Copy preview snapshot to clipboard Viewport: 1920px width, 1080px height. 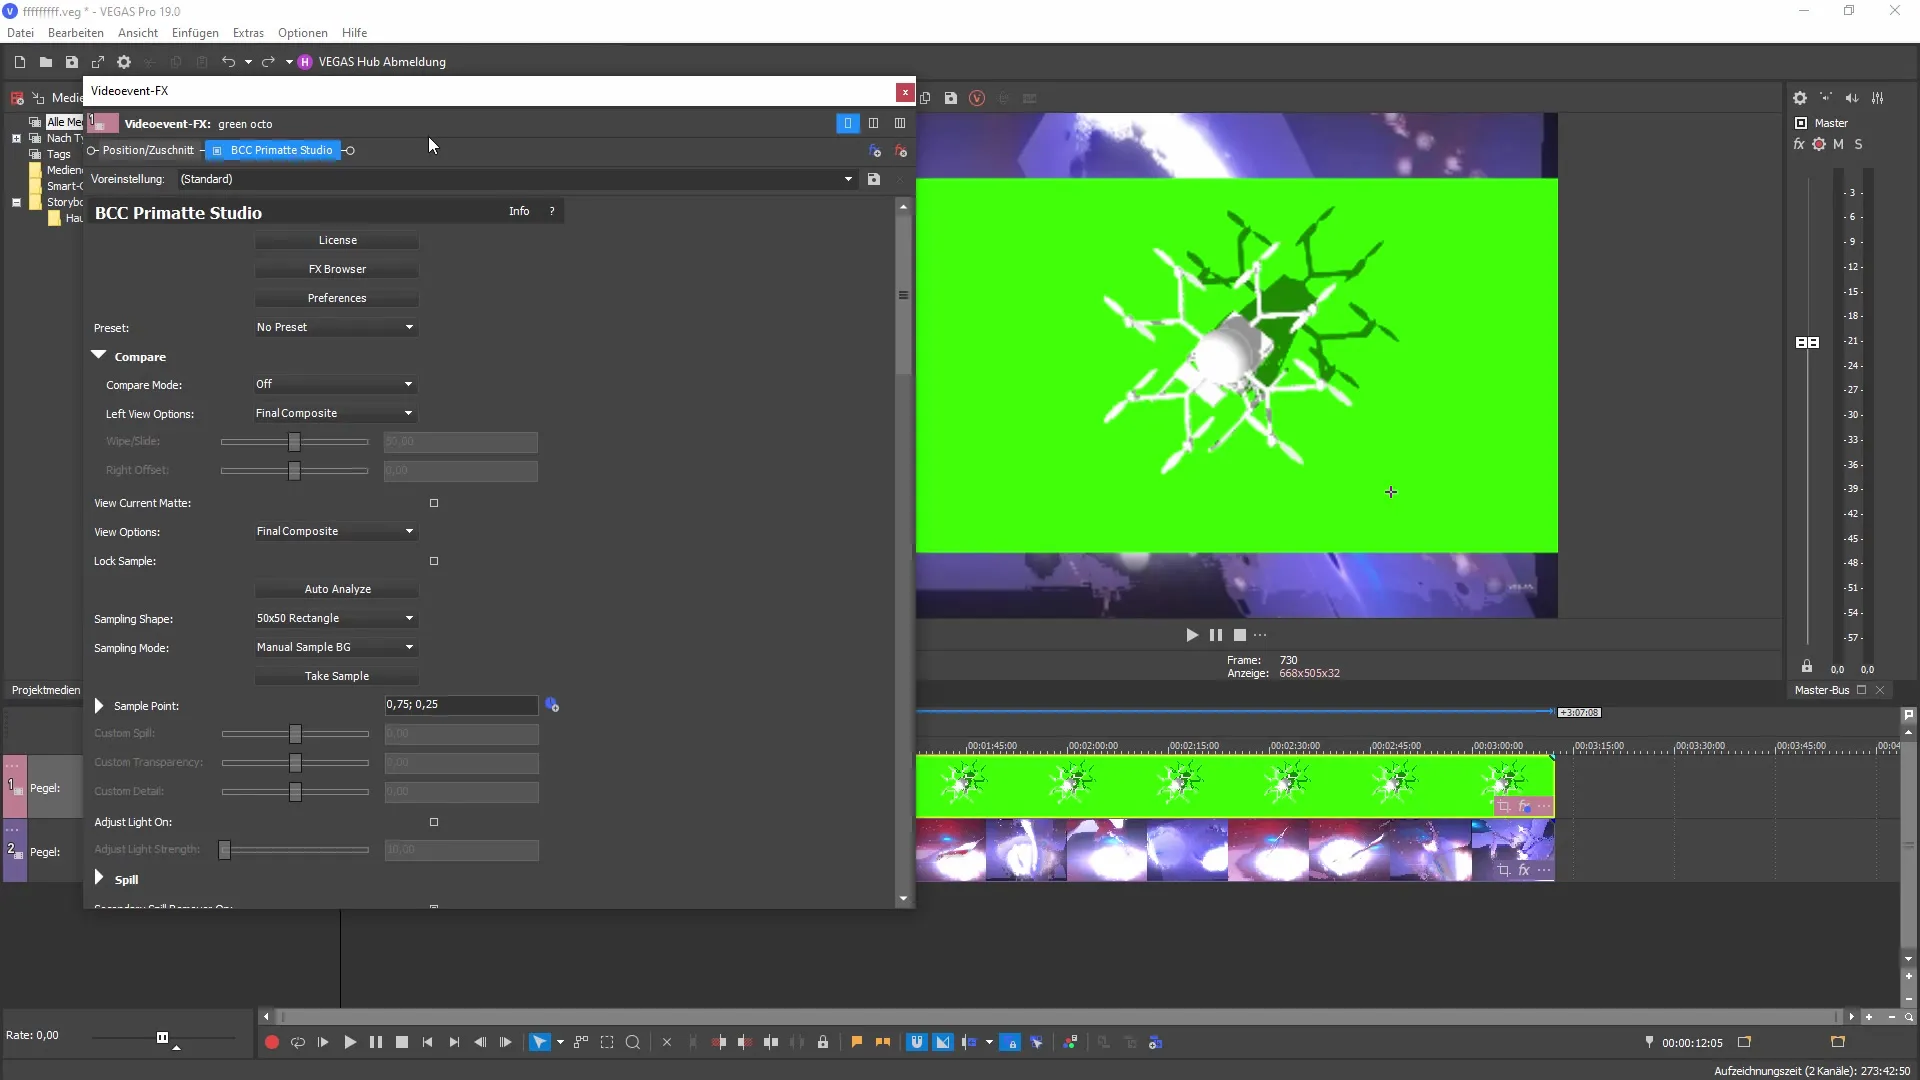click(x=925, y=98)
